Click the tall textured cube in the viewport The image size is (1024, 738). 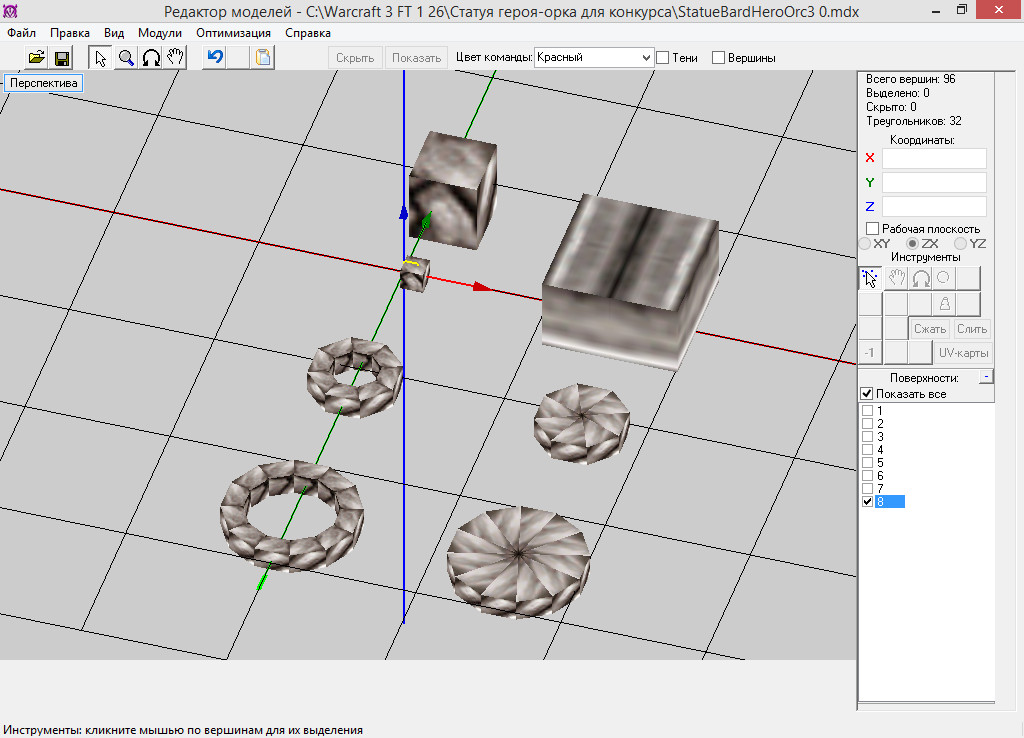(452, 190)
